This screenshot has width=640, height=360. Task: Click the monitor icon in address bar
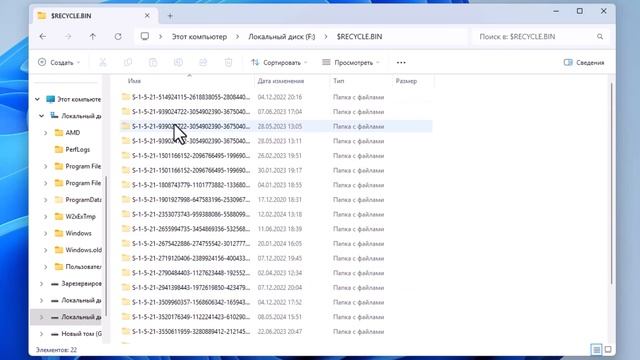pyautogui.click(x=145, y=36)
